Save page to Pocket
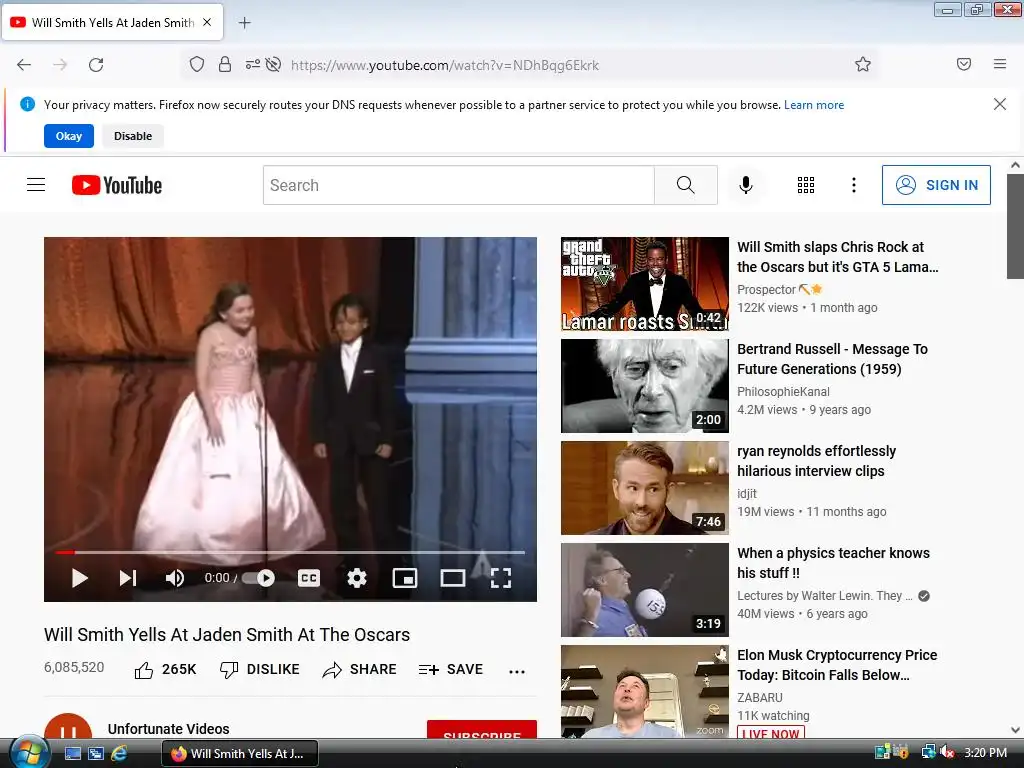 (x=964, y=64)
